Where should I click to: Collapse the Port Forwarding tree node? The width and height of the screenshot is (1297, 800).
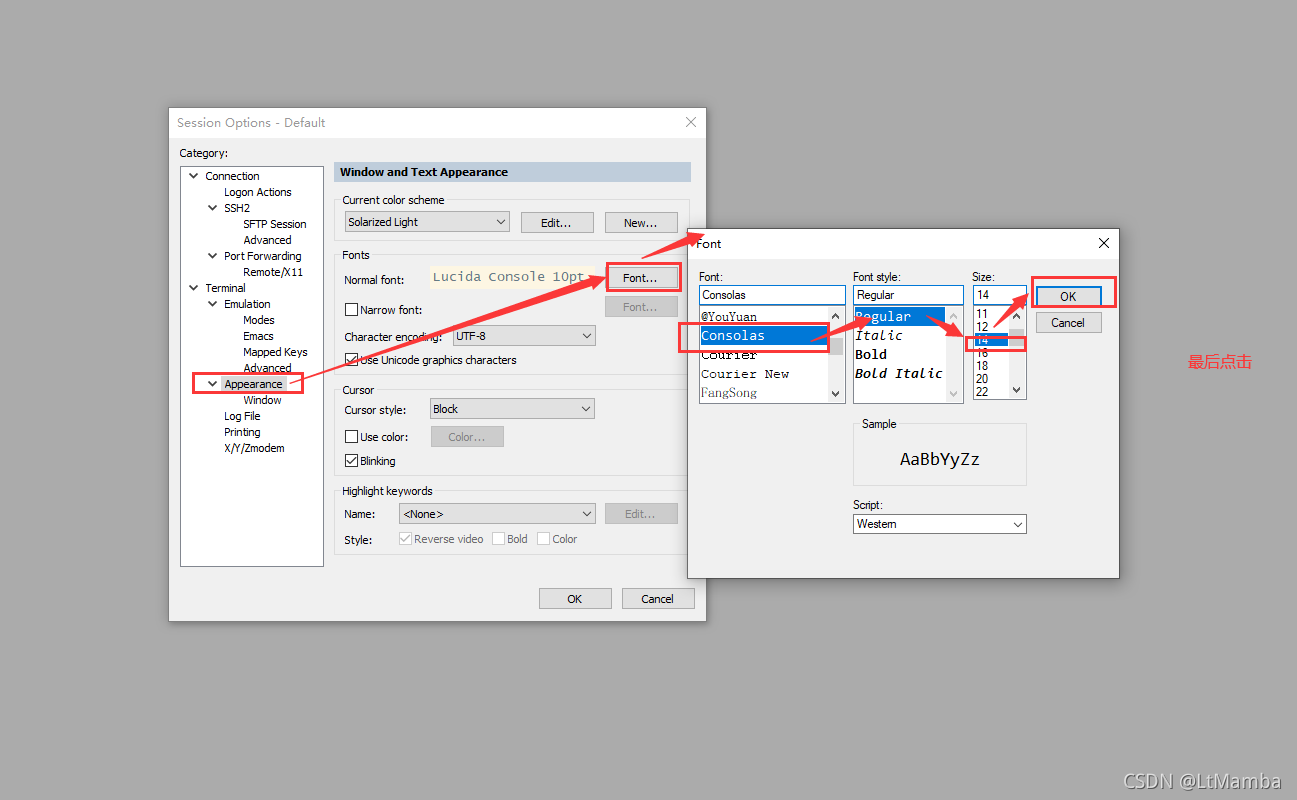[x=212, y=256]
